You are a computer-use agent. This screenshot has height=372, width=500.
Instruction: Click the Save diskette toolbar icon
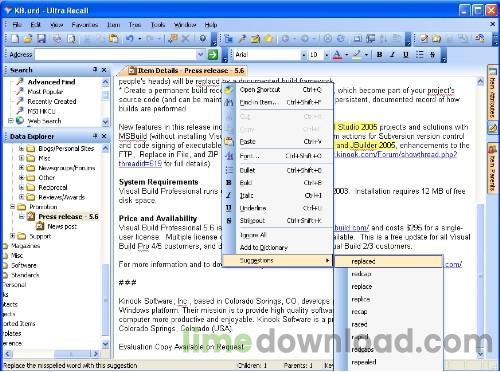pos(41,39)
